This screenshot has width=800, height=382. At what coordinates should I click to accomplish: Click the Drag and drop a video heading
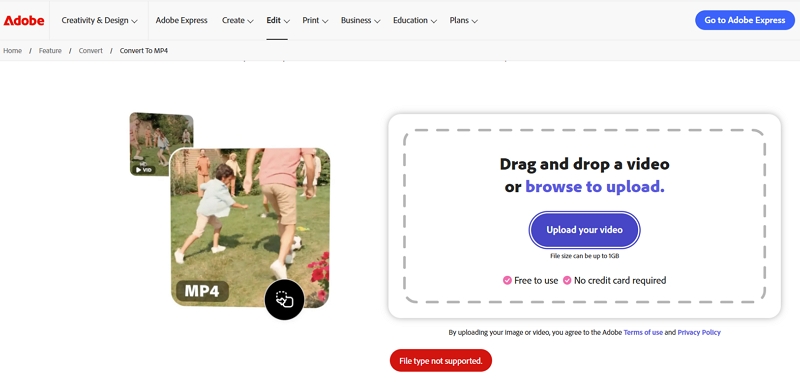(584, 164)
